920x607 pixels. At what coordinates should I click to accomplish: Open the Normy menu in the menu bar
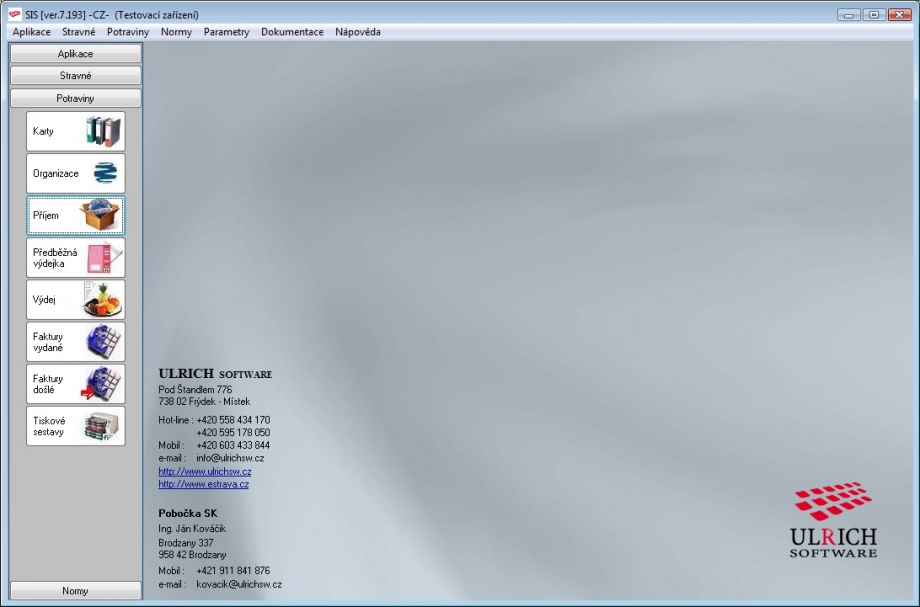tap(176, 32)
